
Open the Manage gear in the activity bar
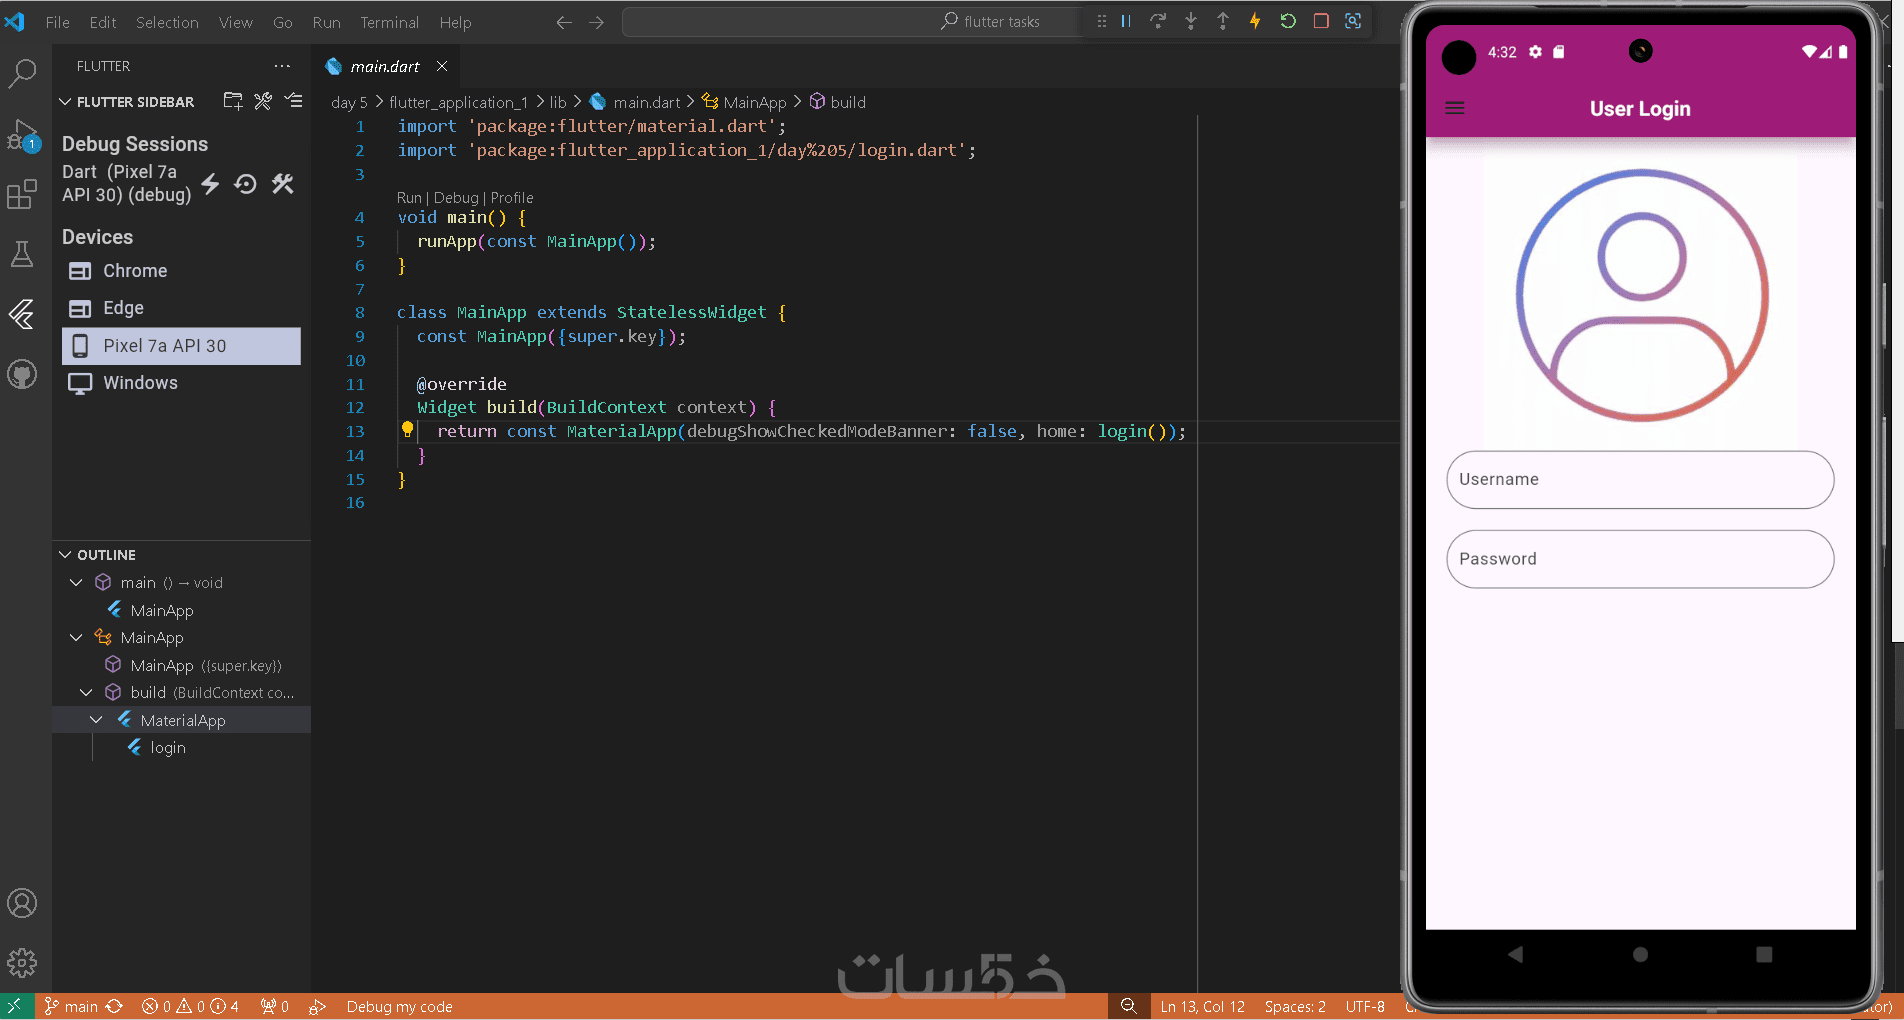pyautogui.click(x=22, y=963)
